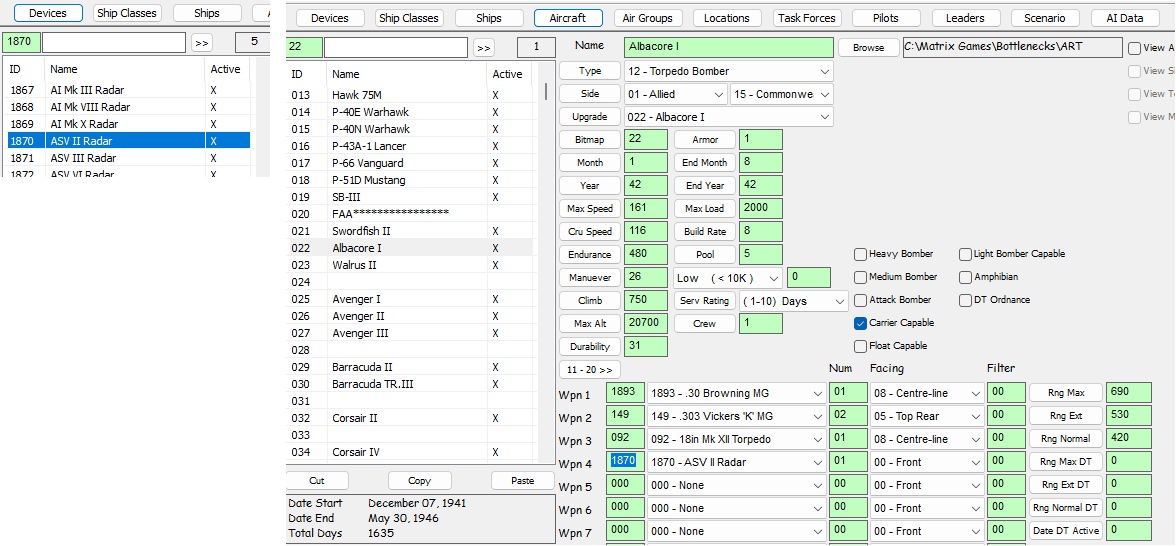Click the Max Speed button
Screen dimensions: 1176x546
point(590,208)
